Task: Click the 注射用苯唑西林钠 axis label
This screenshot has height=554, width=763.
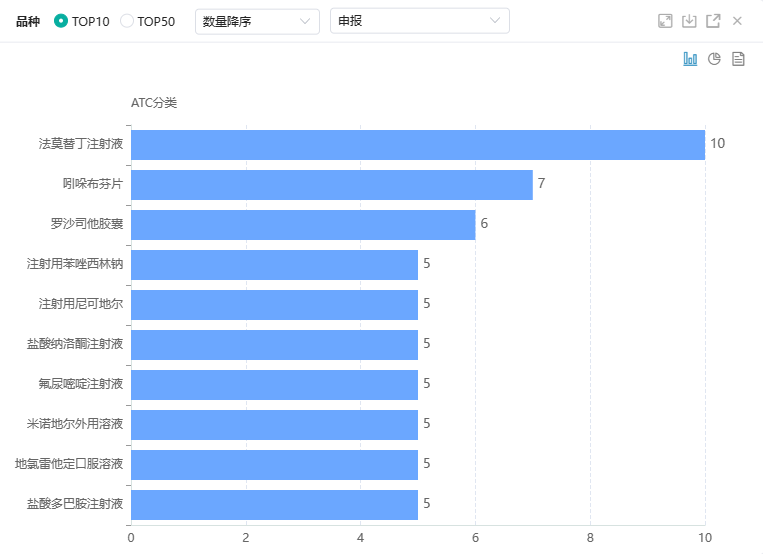Action: (75, 264)
